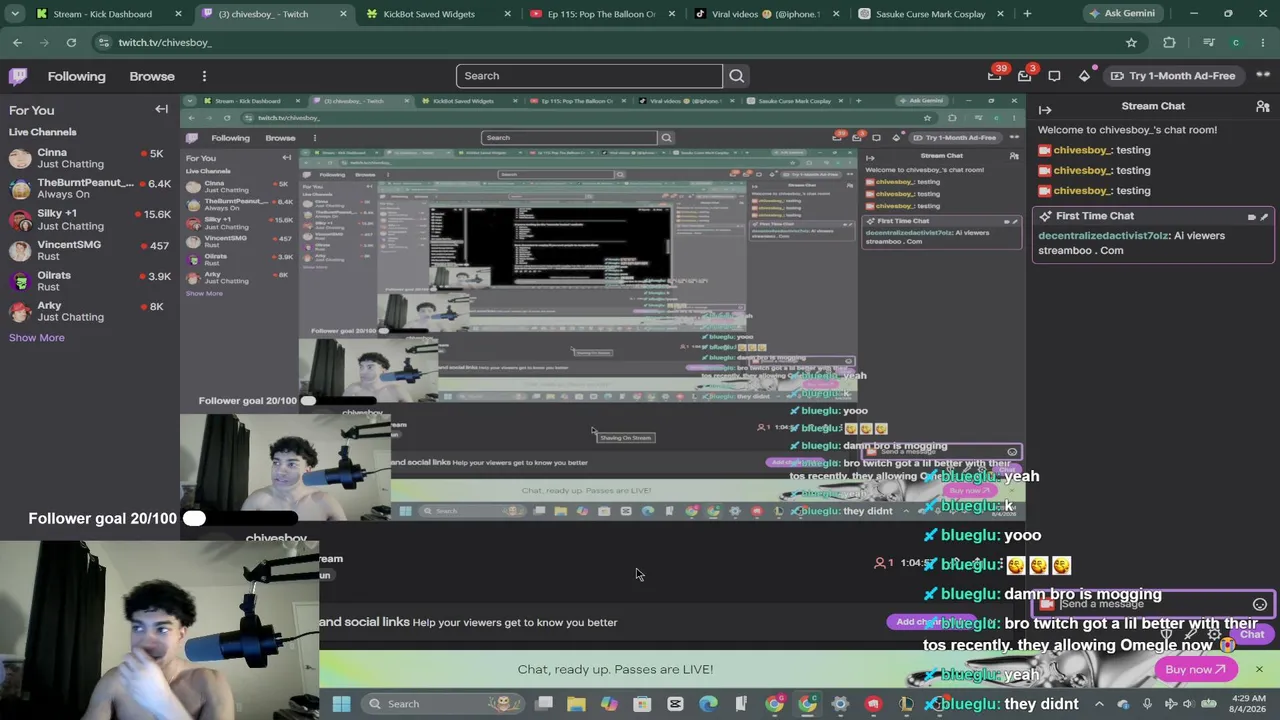The width and height of the screenshot is (1280, 720).
Task: Reload the Twitch page
Action: (x=71, y=43)
